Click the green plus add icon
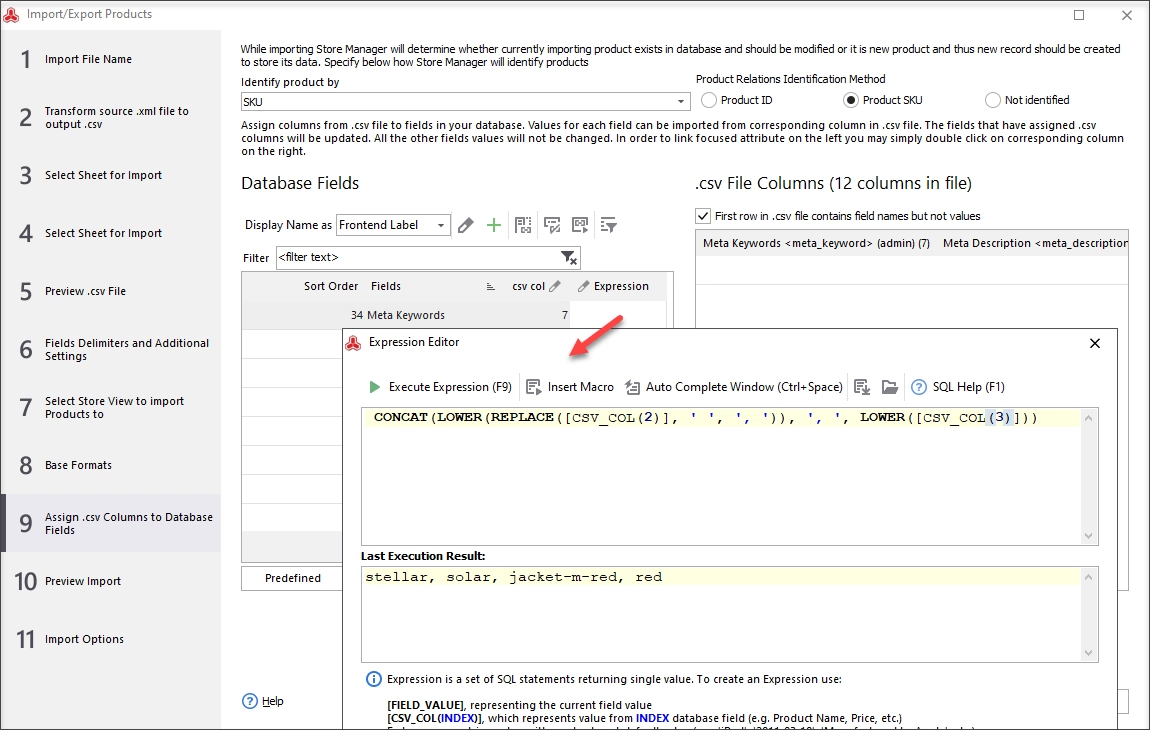The image size is (1150, 730). [494, 225]
